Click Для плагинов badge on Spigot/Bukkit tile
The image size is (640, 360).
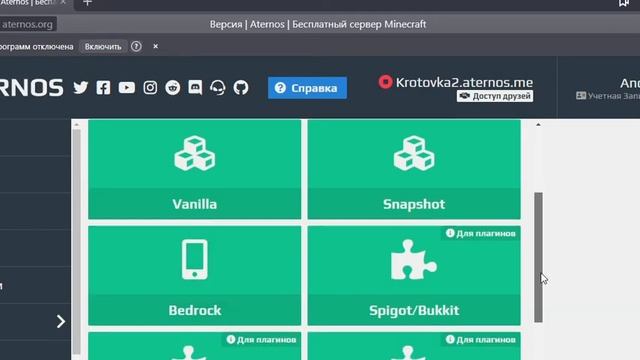[481, 233]
